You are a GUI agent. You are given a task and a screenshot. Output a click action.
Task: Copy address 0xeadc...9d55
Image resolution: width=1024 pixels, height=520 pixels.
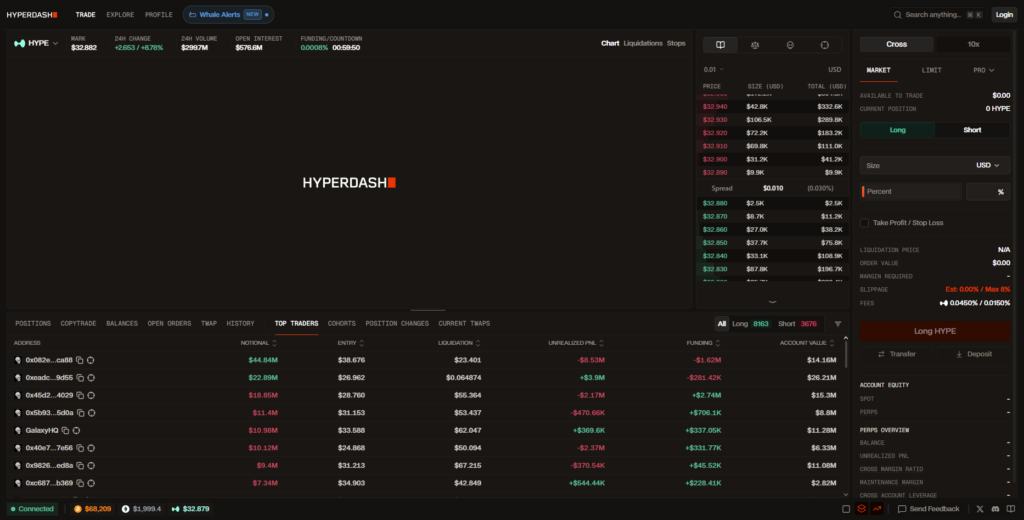click(80, 378)
